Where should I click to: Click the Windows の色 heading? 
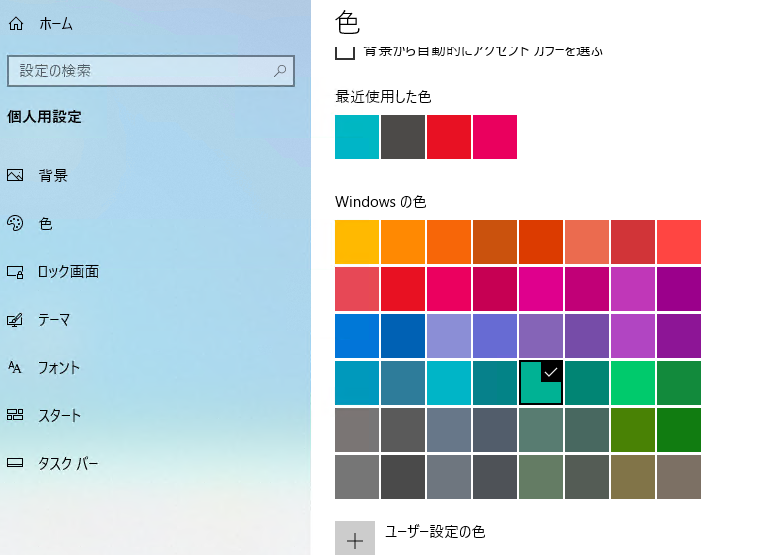[381, 202]
